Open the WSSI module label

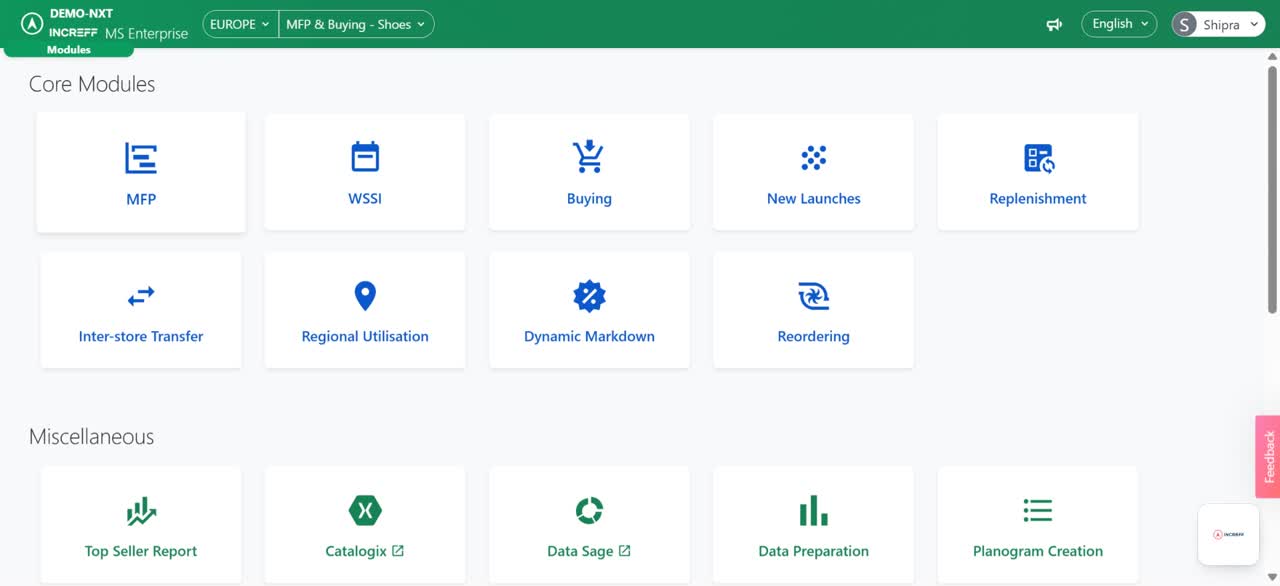[365, 198]
